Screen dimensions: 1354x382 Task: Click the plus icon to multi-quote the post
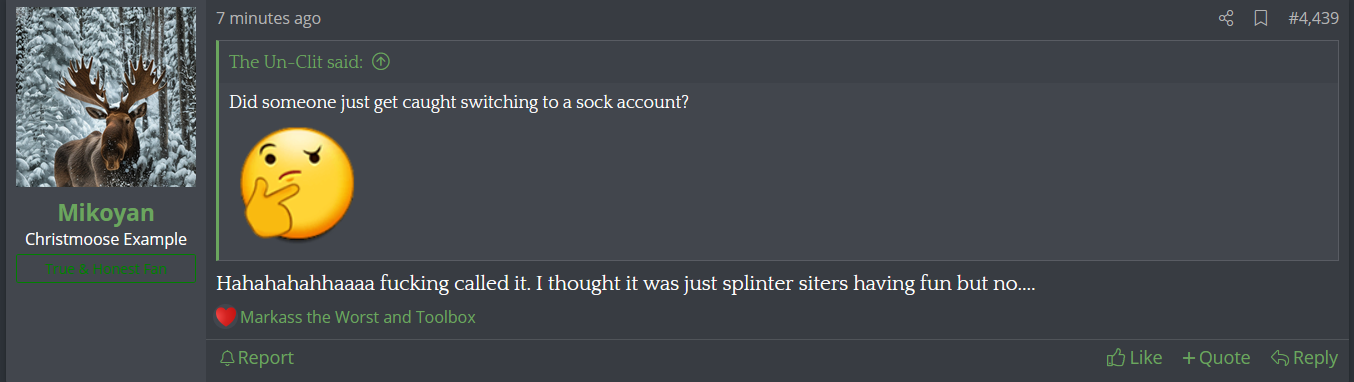1188,358
